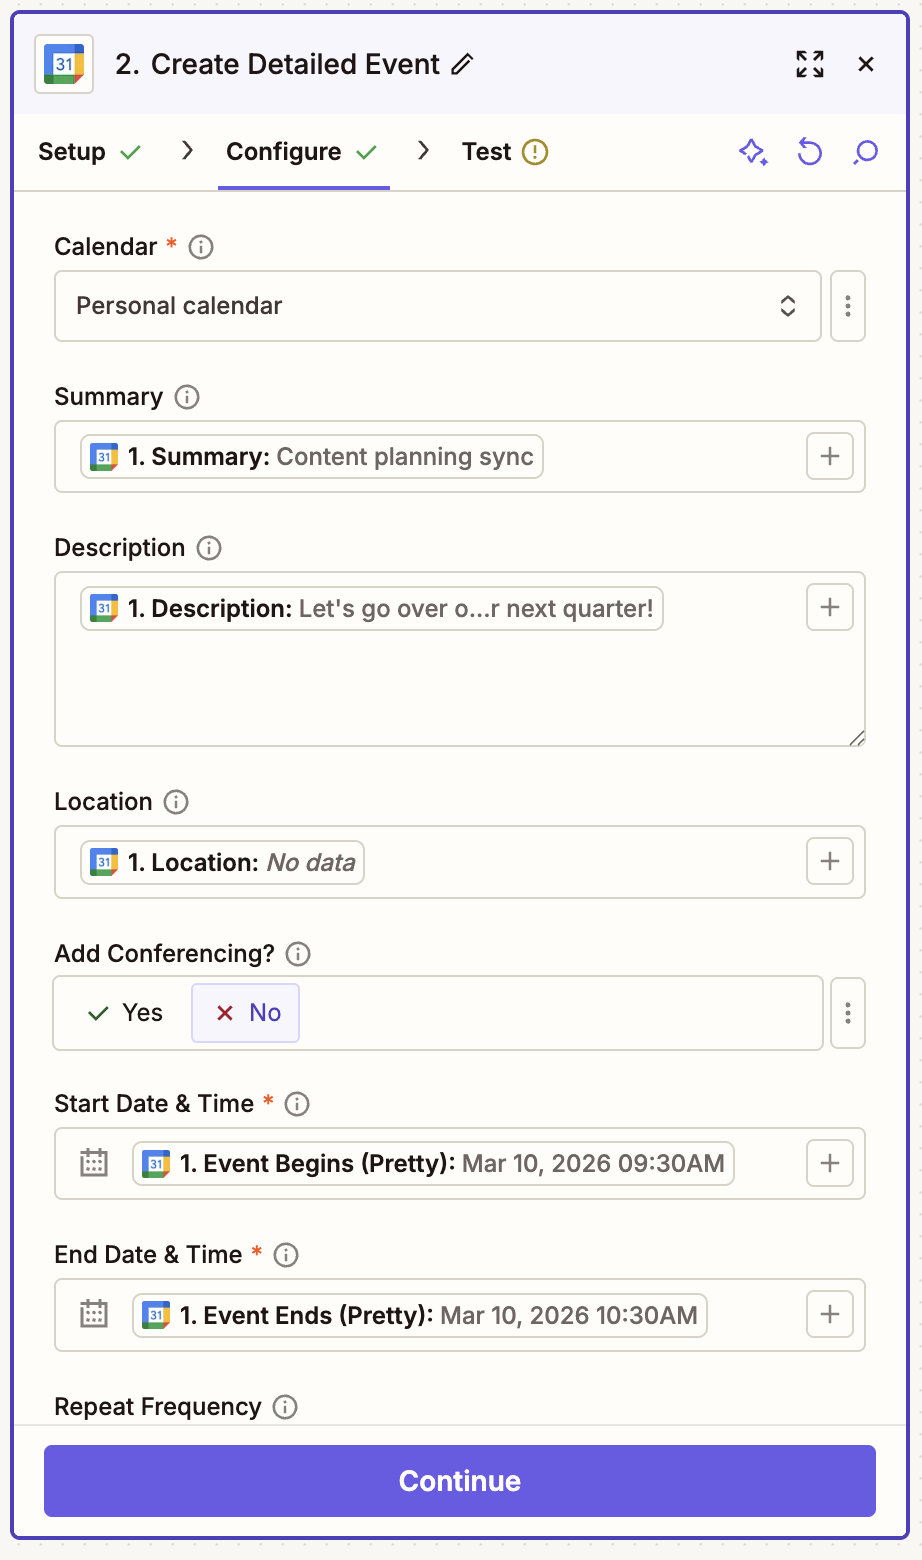
Task: Insert data into Summary with plus icon
Action: pyautogui.click(x=829, y=456)
